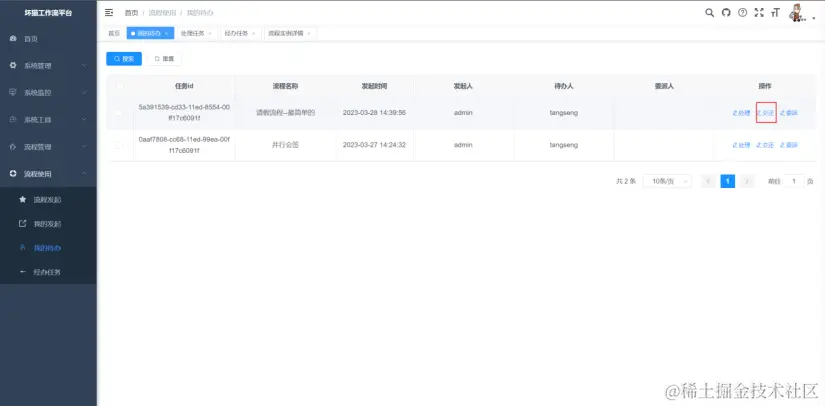This screenshot has height=407, width=825.
Task: Expand the 系统监控 sidebar menu chevron
Action: point(84,93)
